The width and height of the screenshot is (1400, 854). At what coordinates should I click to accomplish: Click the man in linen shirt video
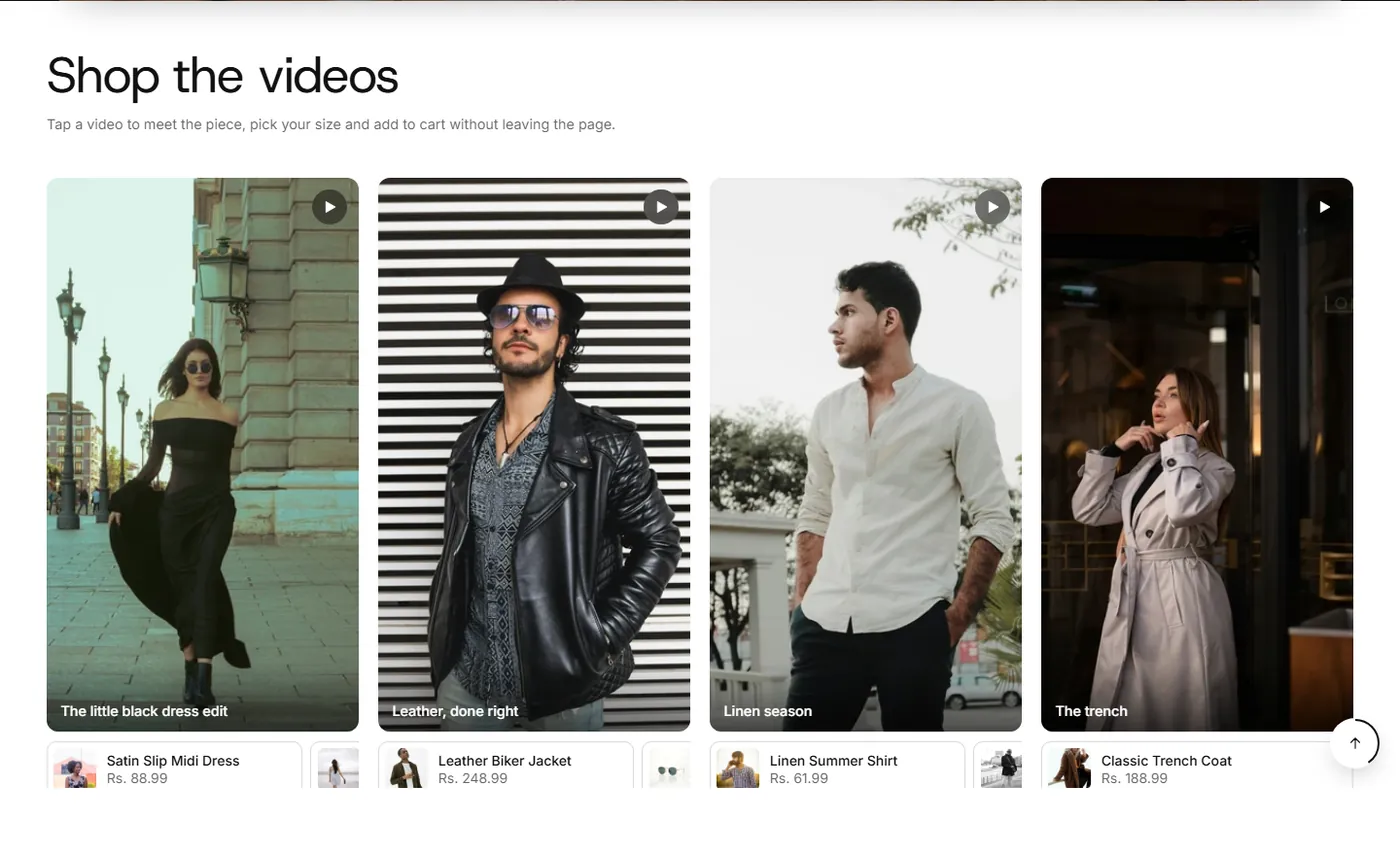(866, 454)
